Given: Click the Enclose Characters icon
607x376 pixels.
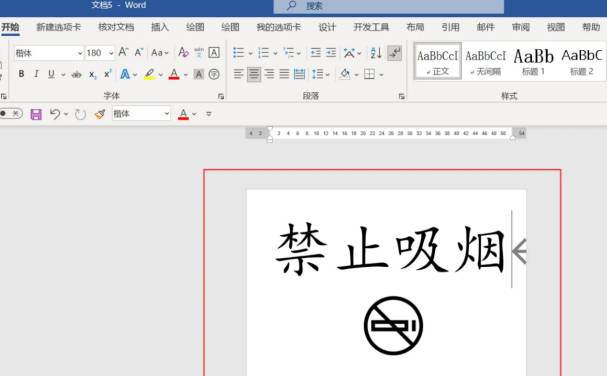Looking at the screenshot, I should point(214,74).
